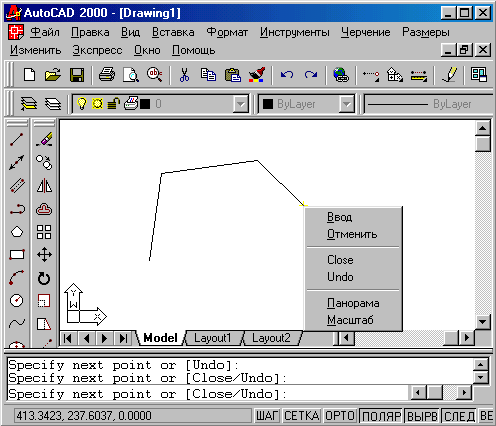
Task: Click the New drawing icon
Action: point(29,75)
